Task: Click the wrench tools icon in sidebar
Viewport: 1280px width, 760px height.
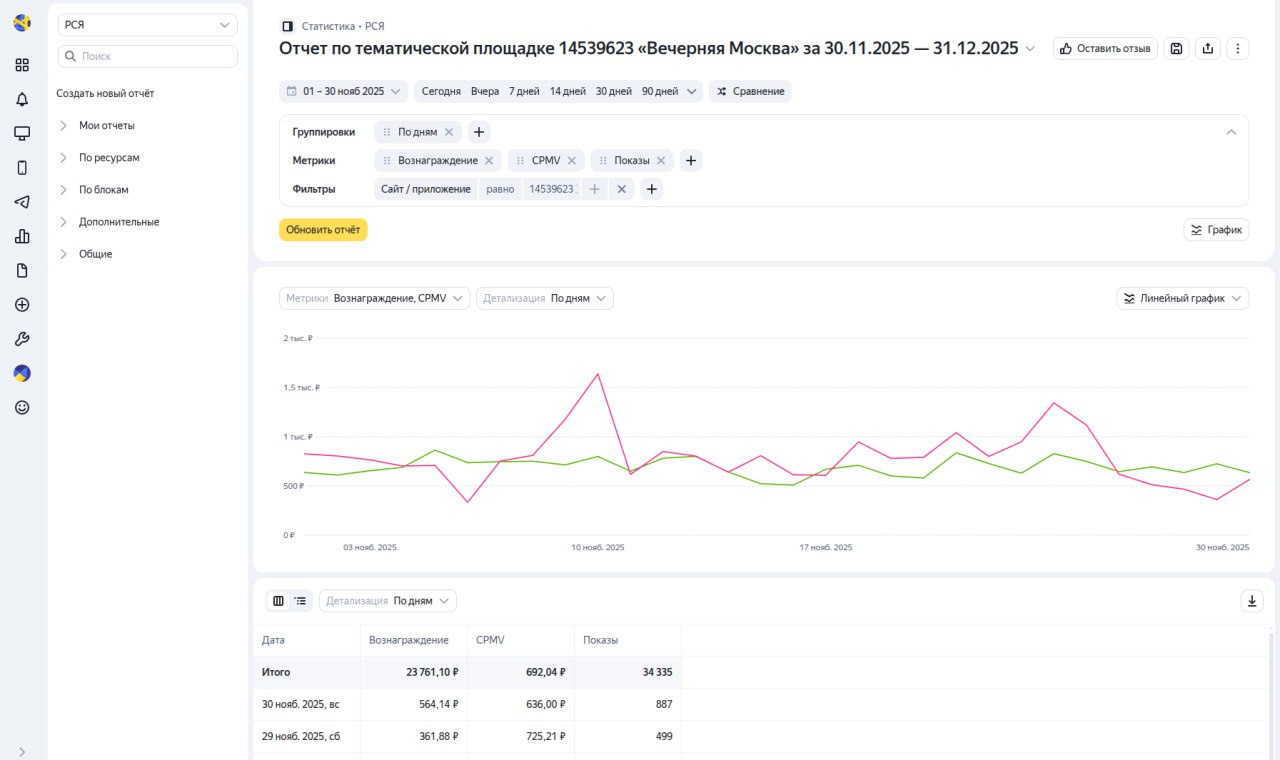Action: [22, 339]
